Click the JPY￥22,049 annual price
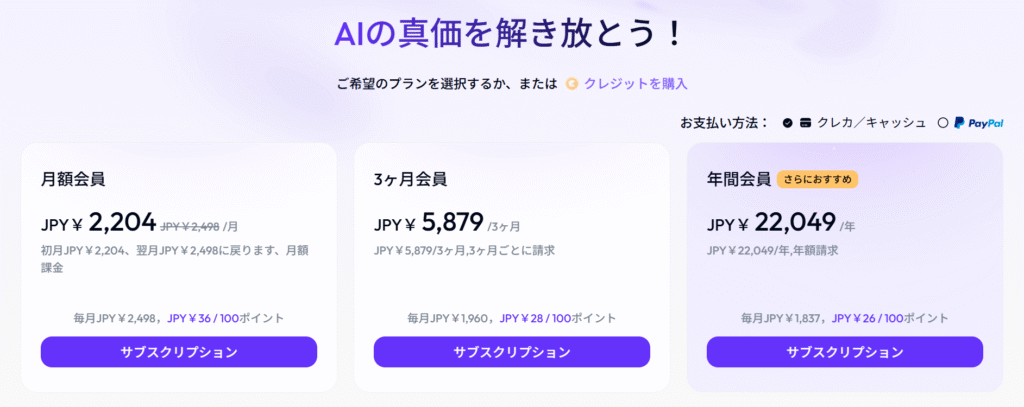This screenshot has height=407, width=1024. 770,224
